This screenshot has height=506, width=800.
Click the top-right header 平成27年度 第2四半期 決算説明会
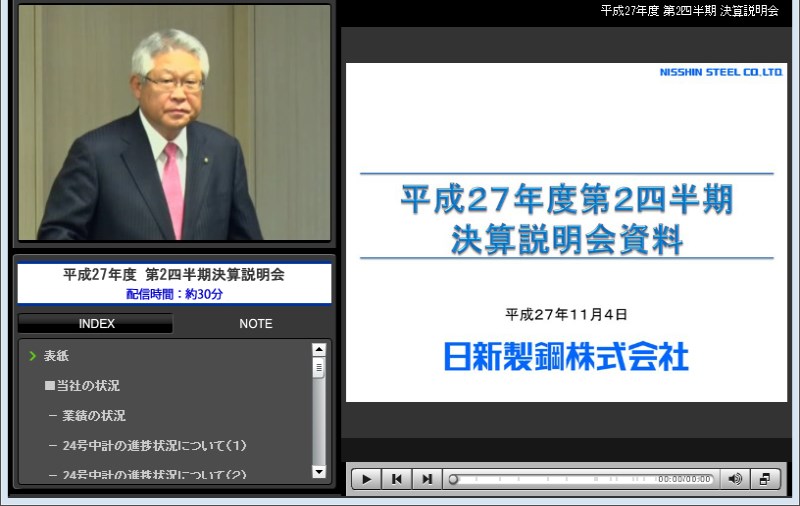689,11
